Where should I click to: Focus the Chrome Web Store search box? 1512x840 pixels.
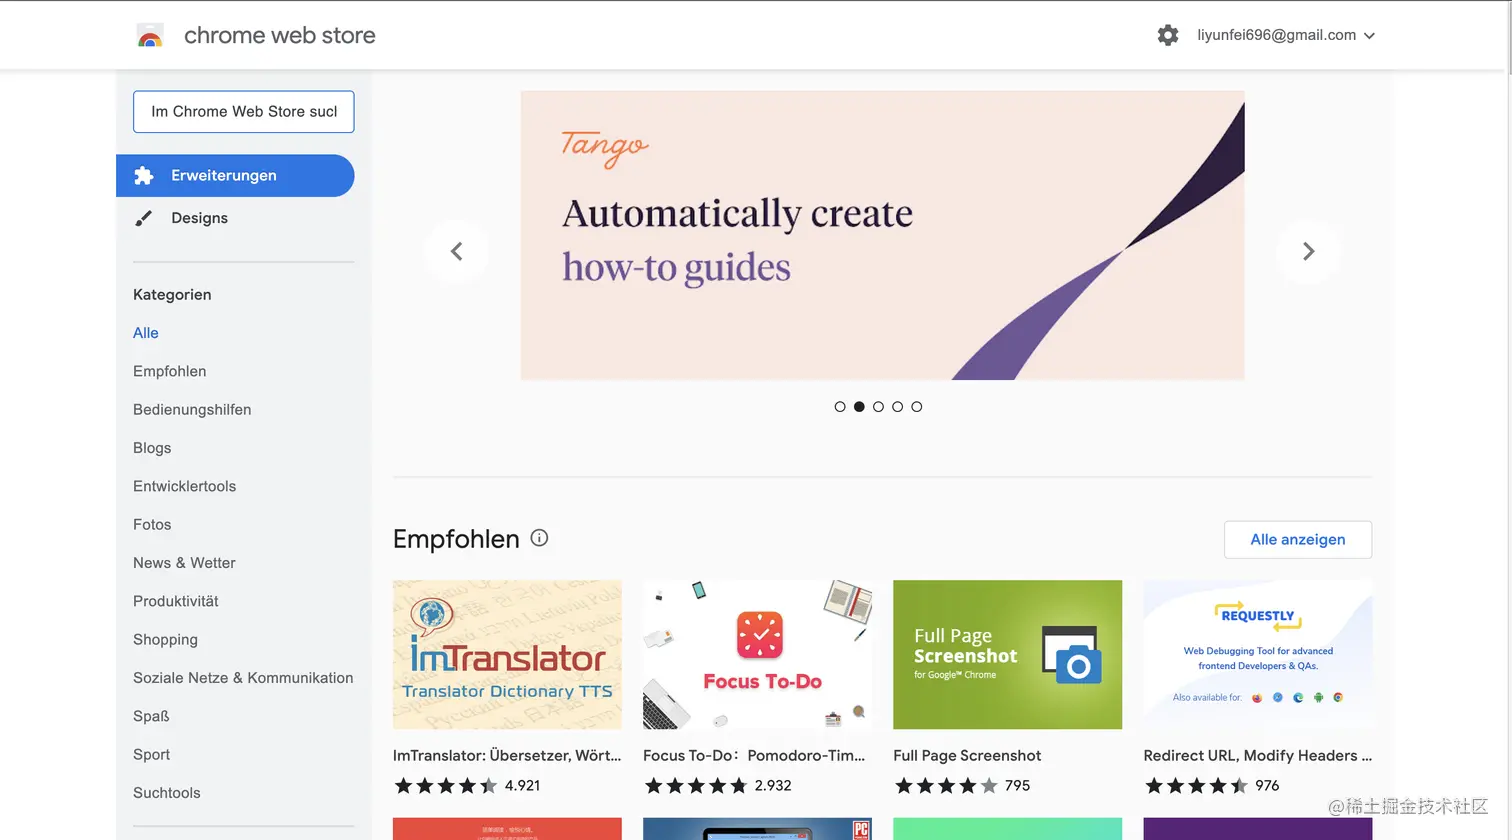244,112
